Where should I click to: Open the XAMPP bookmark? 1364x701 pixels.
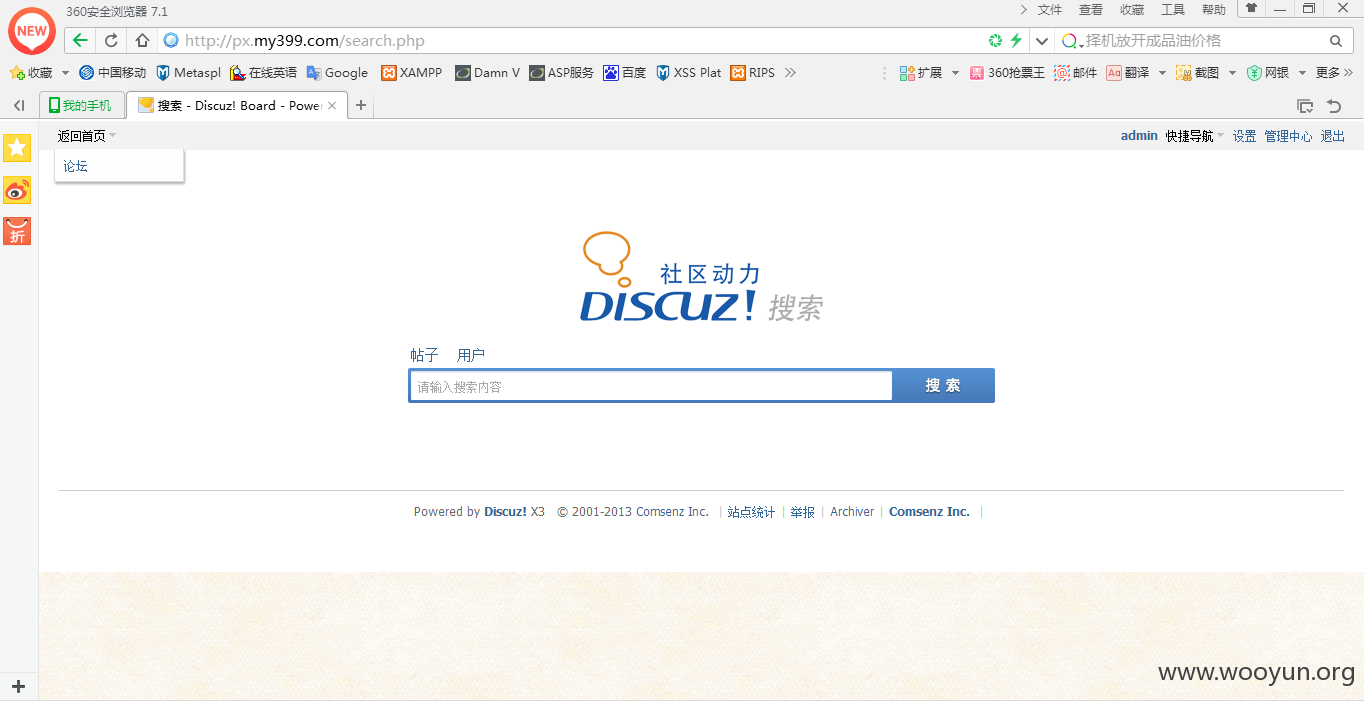412,73
